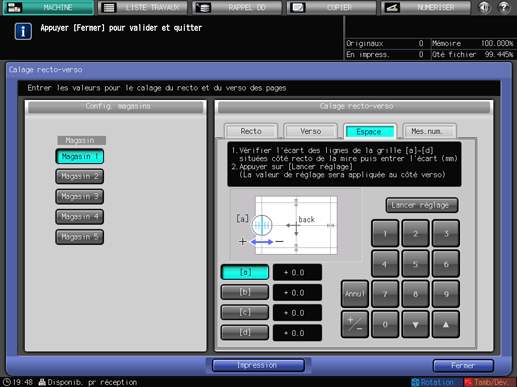
Task: Select Magasin 4 tray
Action: pyautogui.click(x=80, y=217)
